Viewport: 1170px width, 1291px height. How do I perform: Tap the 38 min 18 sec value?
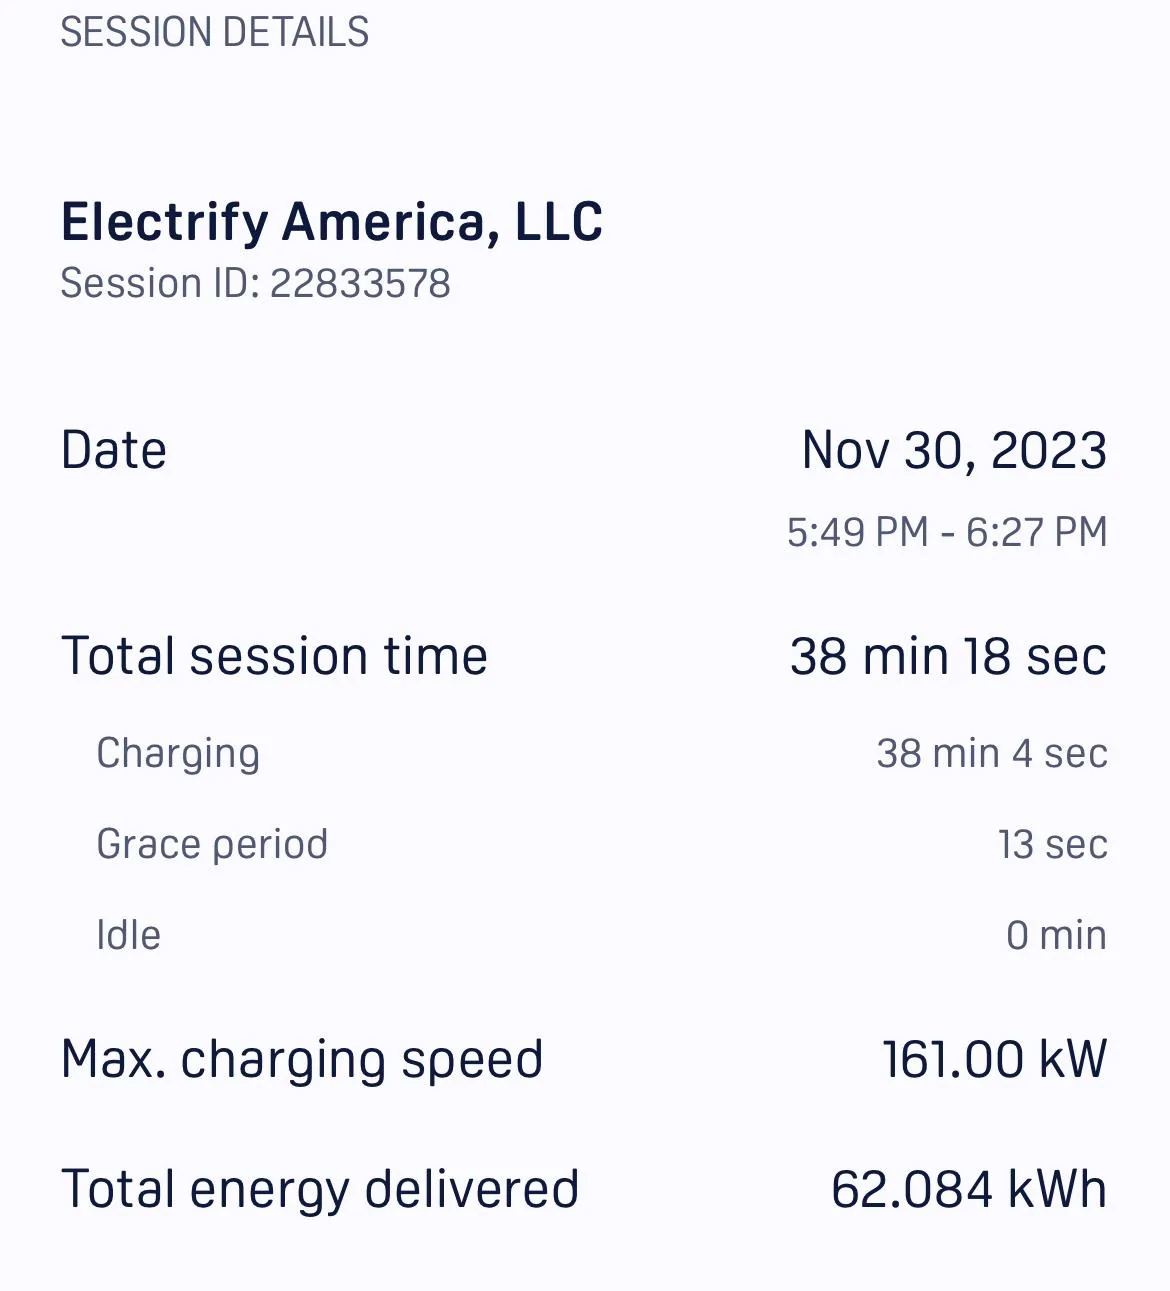tap(948, 657)
